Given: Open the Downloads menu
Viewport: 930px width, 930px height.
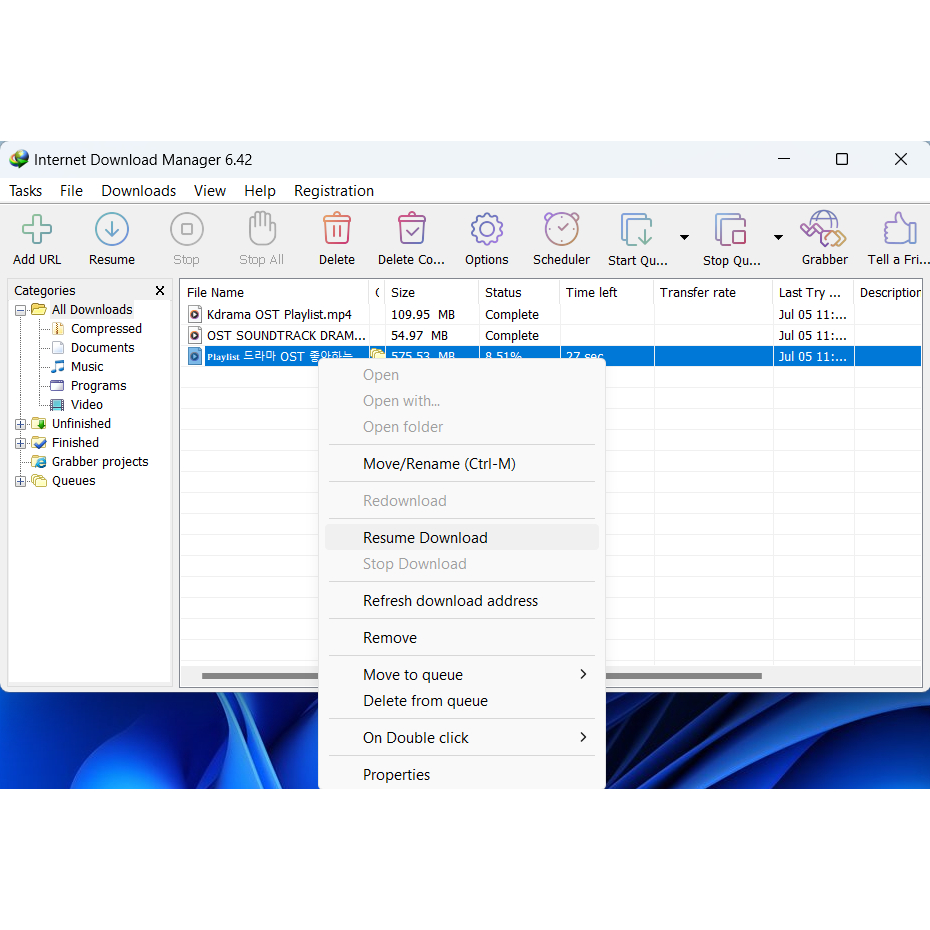Looking at the screenshot, I should point(139,191).
